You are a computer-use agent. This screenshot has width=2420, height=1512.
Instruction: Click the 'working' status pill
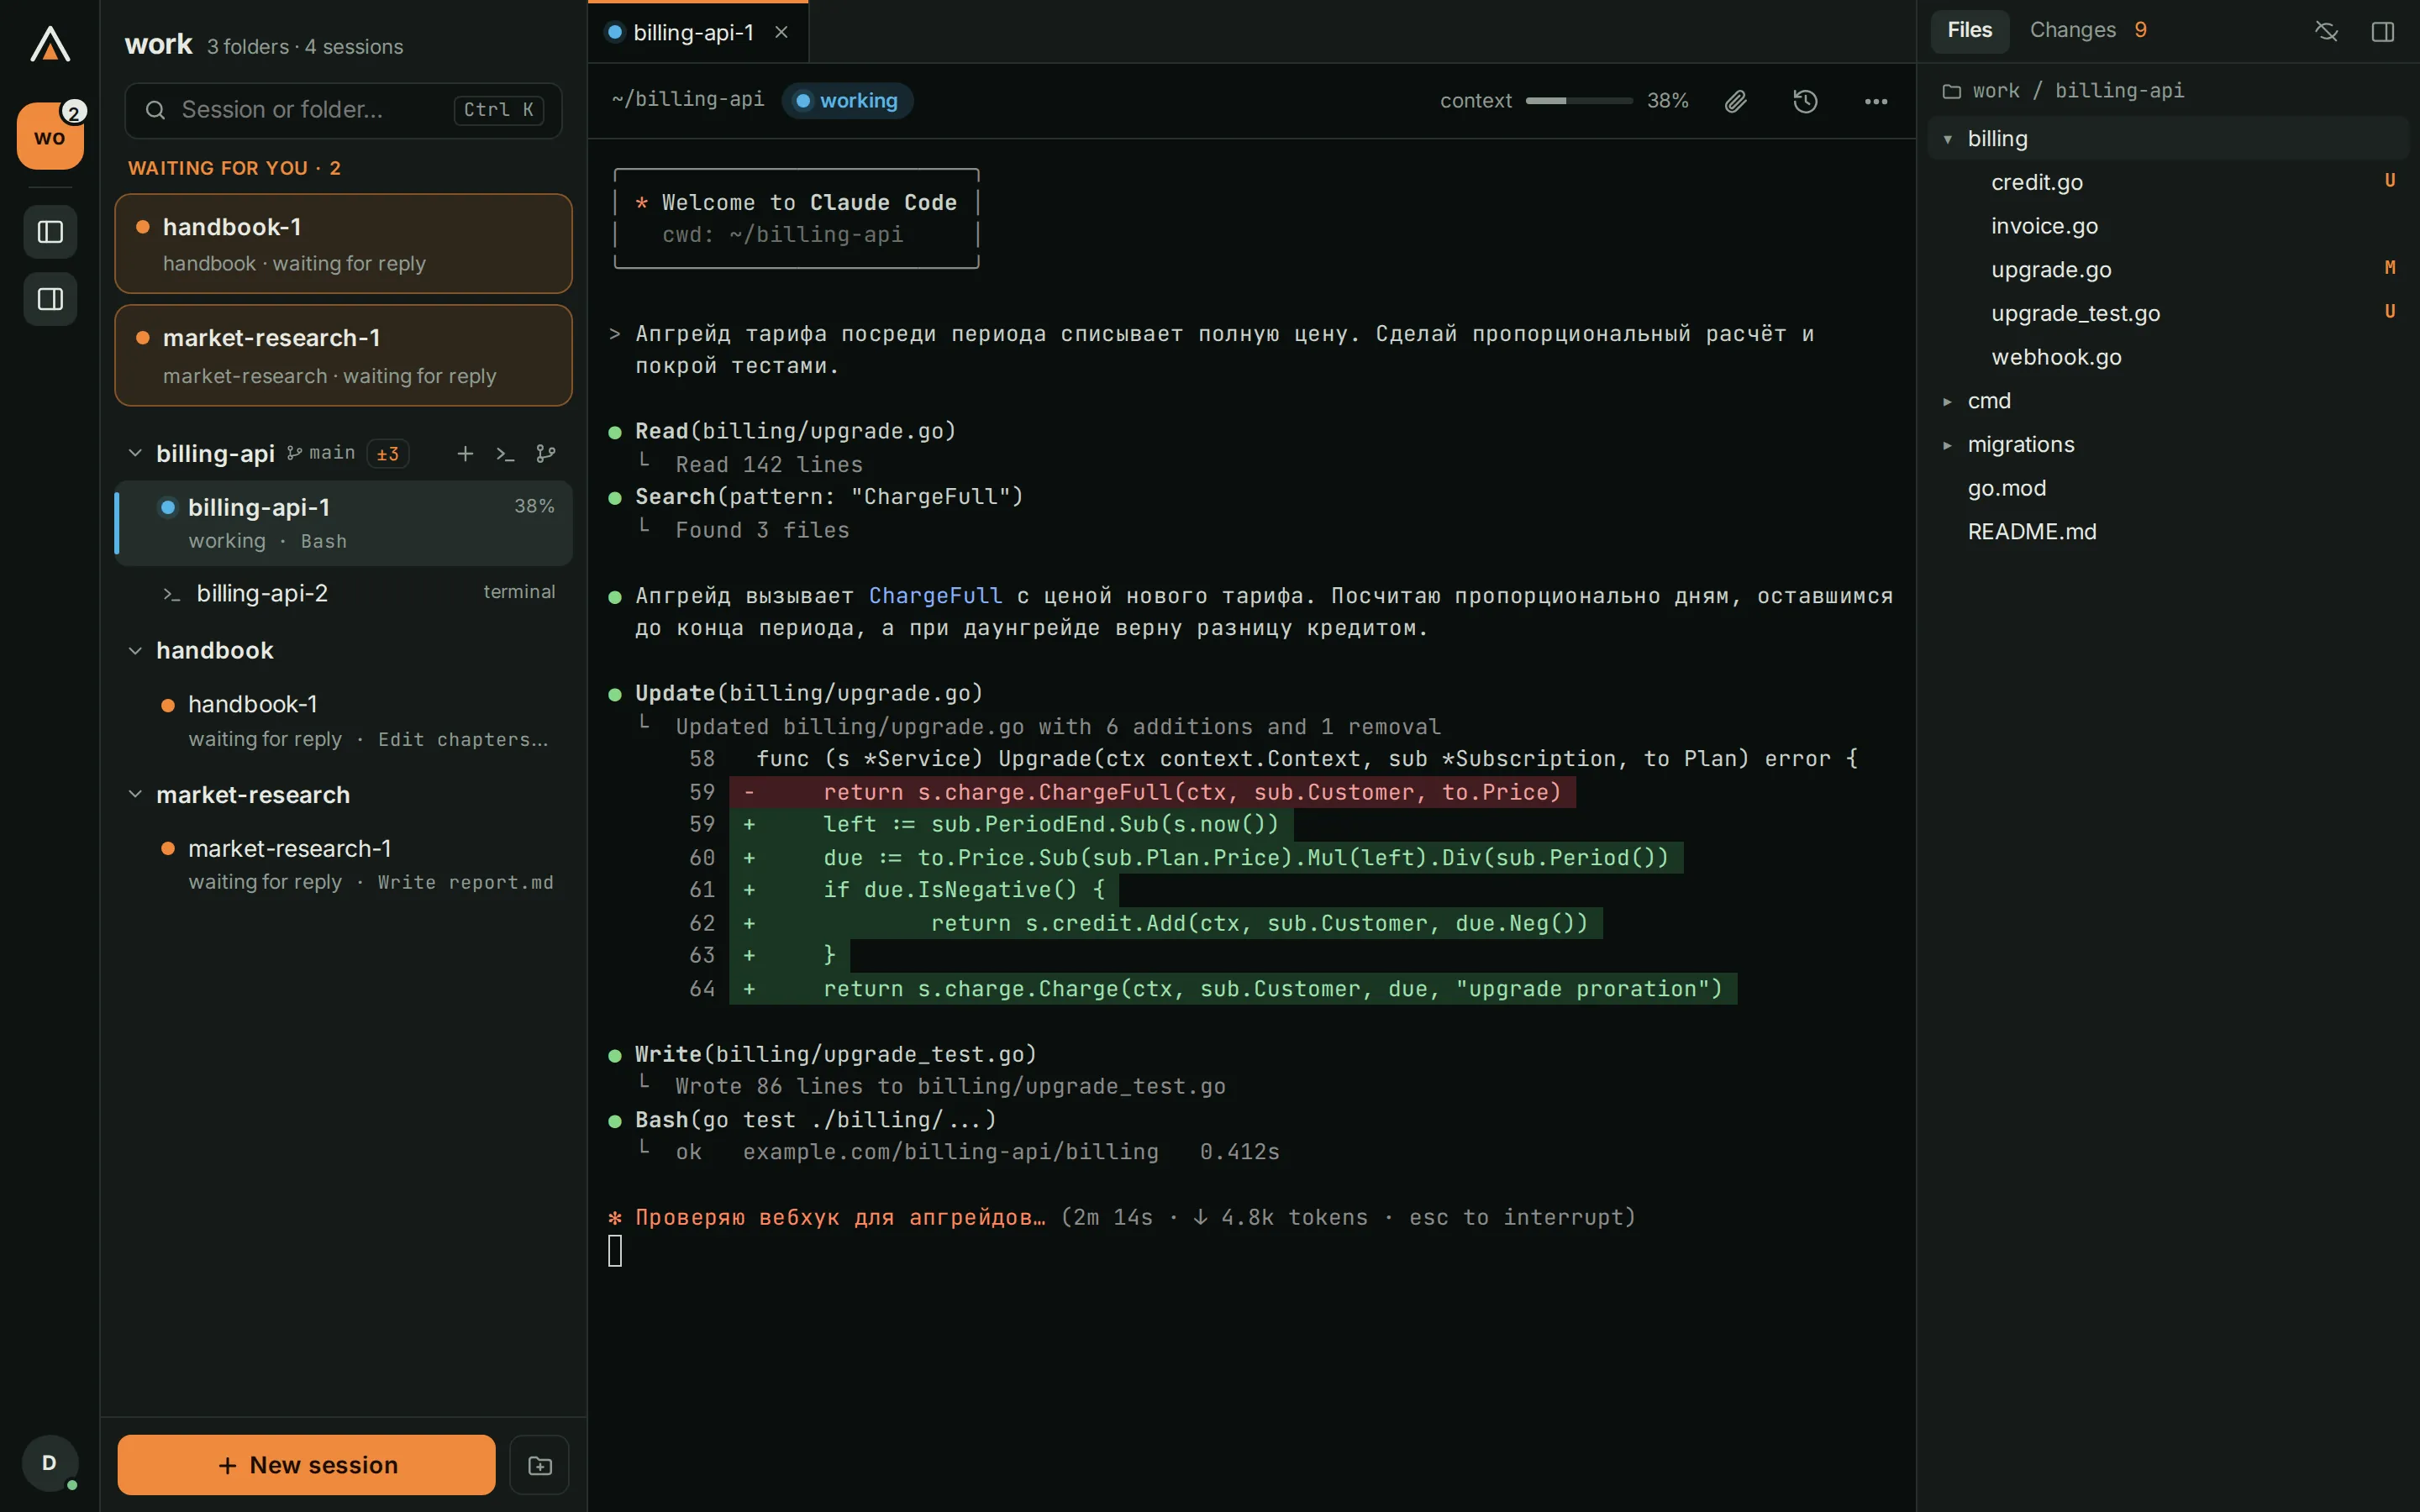click(847, 101)
